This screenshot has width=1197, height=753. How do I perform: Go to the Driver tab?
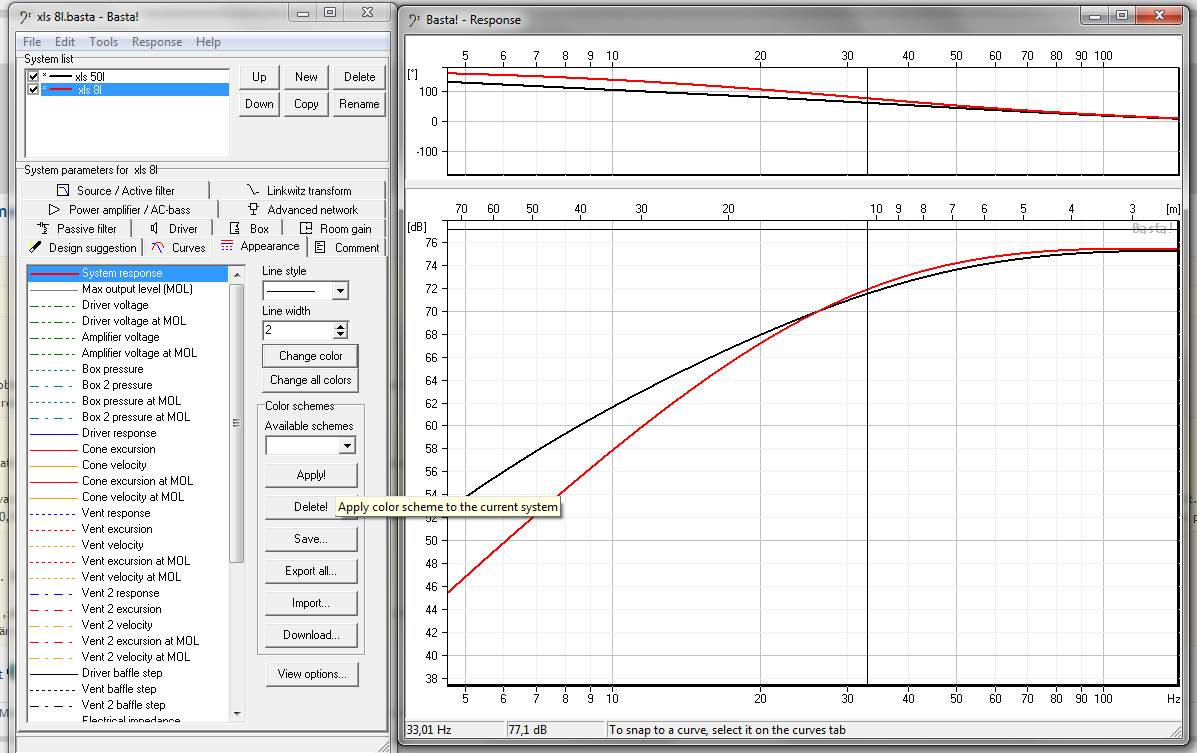click(175, 229)
